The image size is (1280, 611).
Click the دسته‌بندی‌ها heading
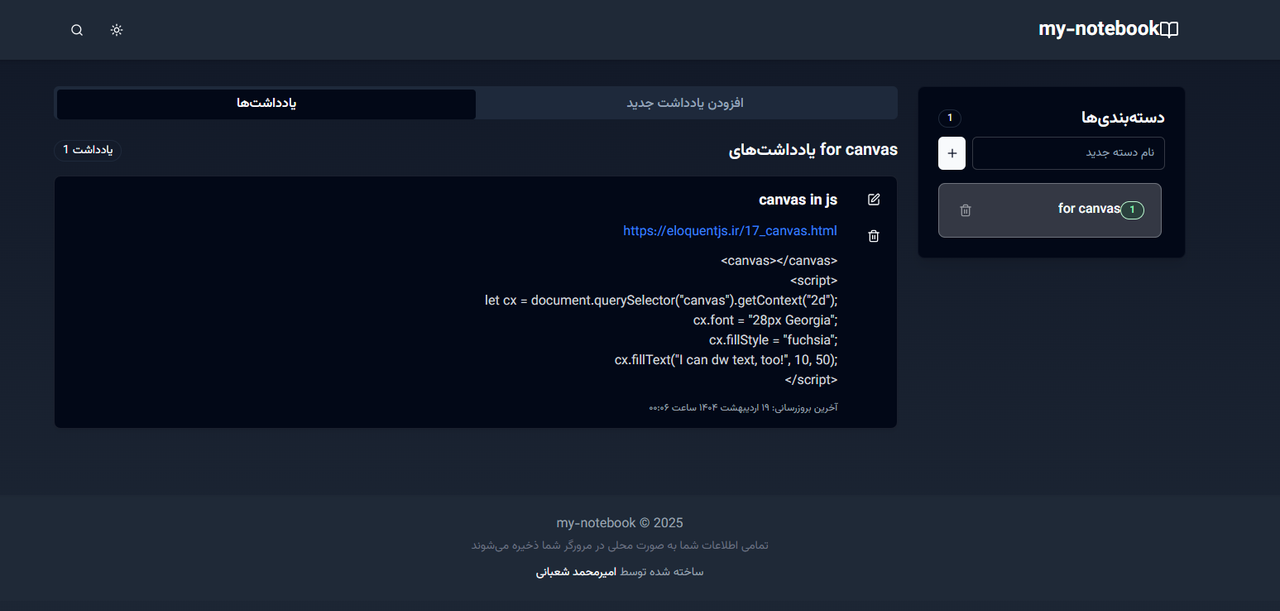[1123, 117]
